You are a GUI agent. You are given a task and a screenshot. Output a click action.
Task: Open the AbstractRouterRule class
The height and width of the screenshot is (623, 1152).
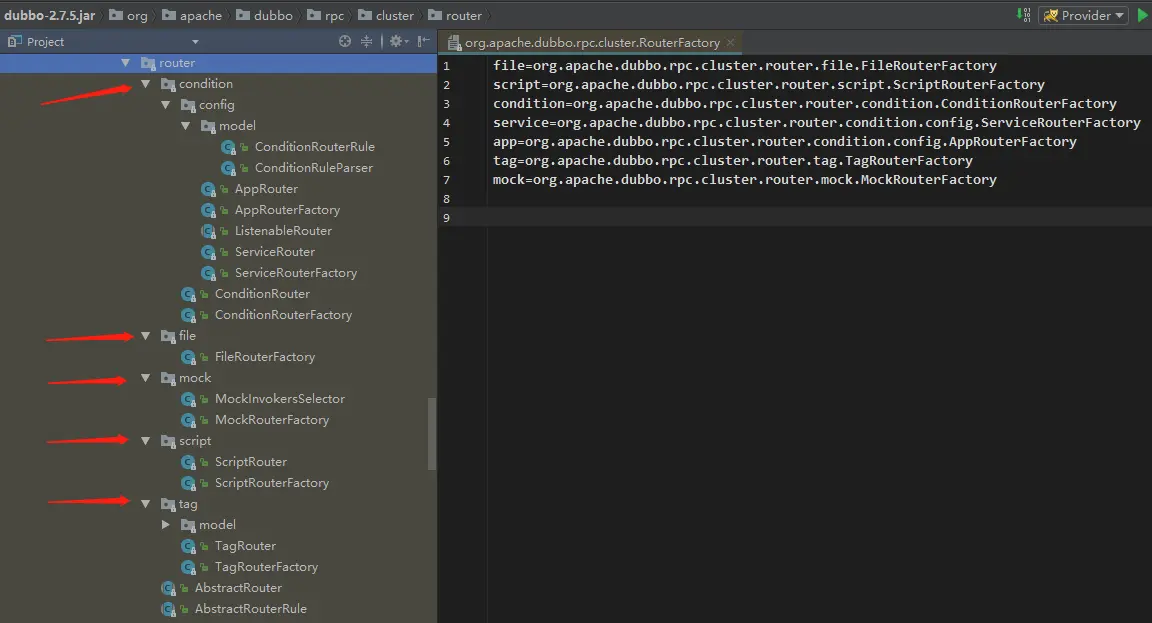(251, 609)
